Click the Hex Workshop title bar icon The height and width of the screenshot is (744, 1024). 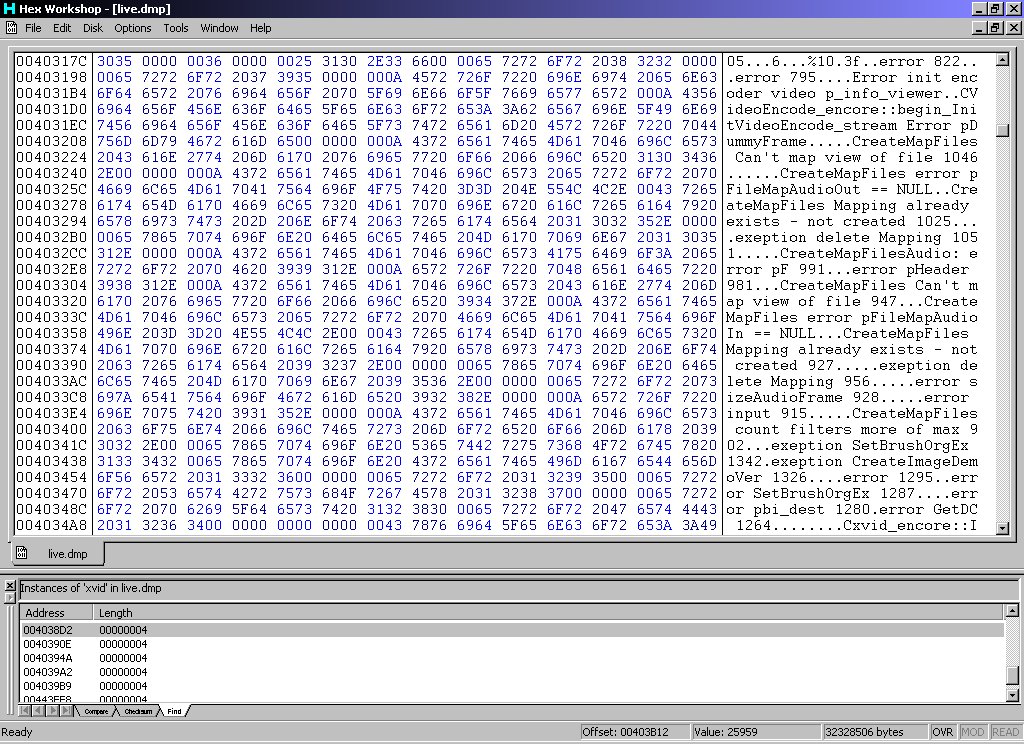coord(9,8)
